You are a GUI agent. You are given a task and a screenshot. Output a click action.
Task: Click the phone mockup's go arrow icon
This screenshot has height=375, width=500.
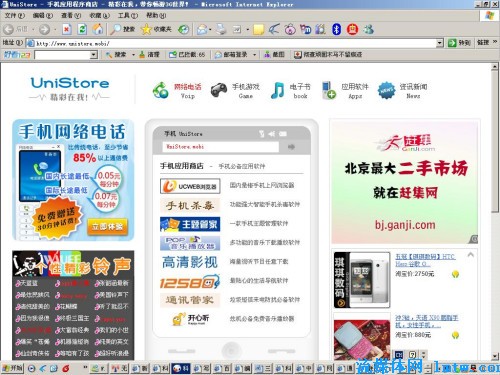291,147
